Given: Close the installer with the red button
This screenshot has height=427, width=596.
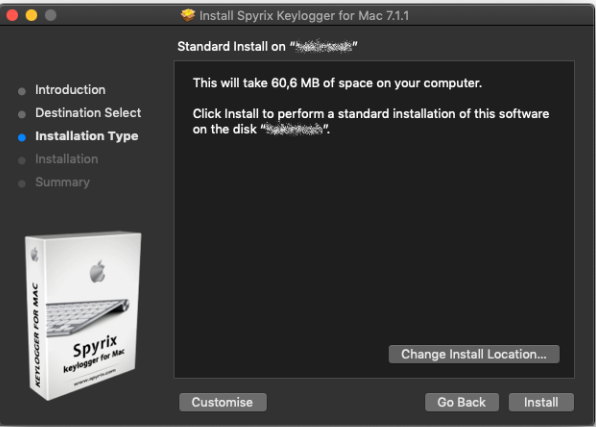Looking at the screenshot, I should 12,15.
